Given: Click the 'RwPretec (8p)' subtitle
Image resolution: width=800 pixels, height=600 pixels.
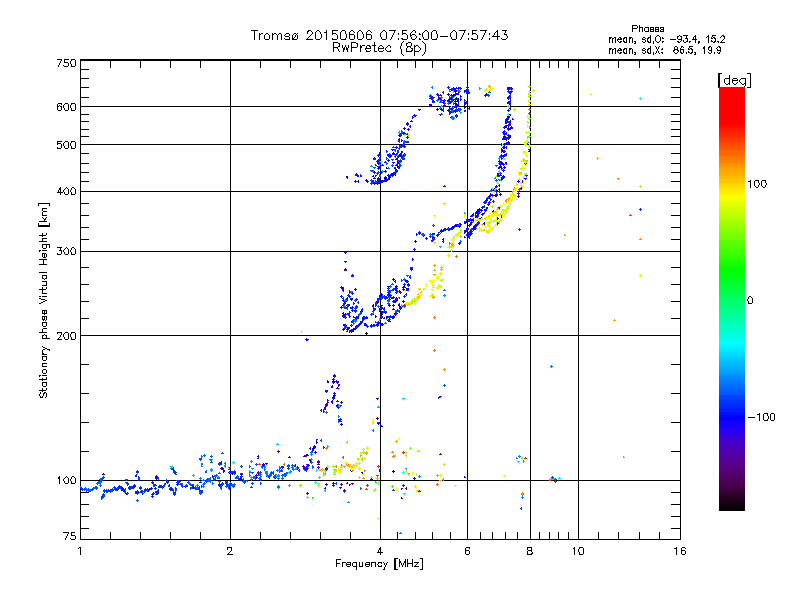Looking at the screenshot, I should pos(379,48).
